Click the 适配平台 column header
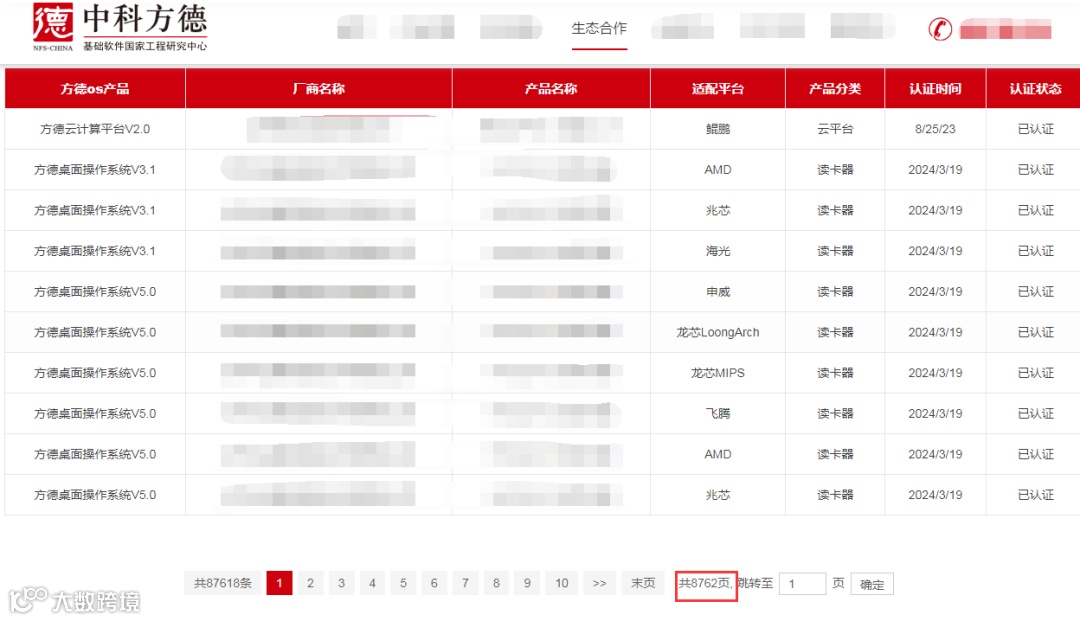 point(718,88)
